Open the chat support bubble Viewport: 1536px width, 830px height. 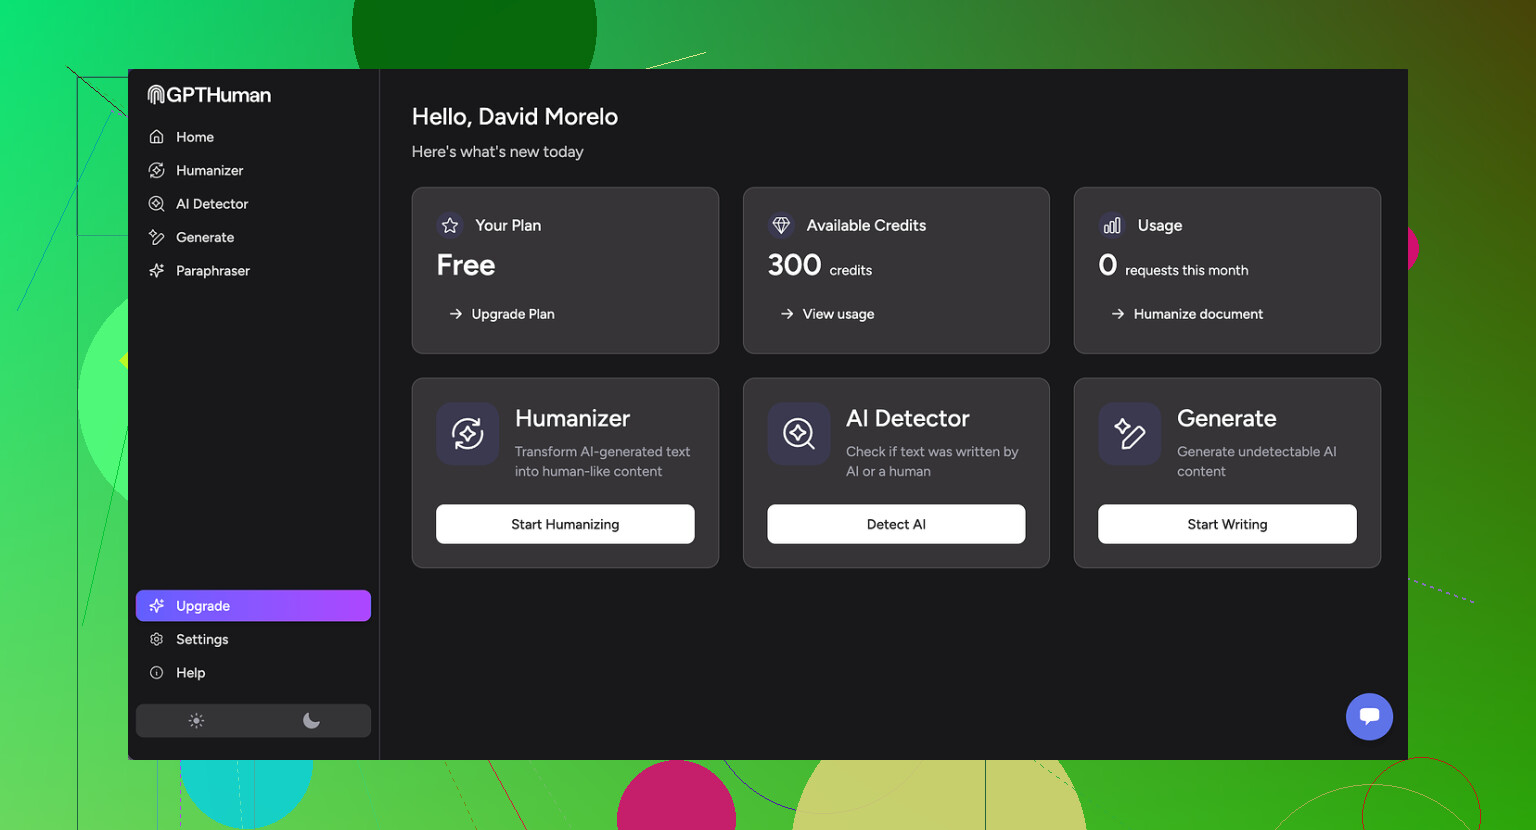[1369, 716]
